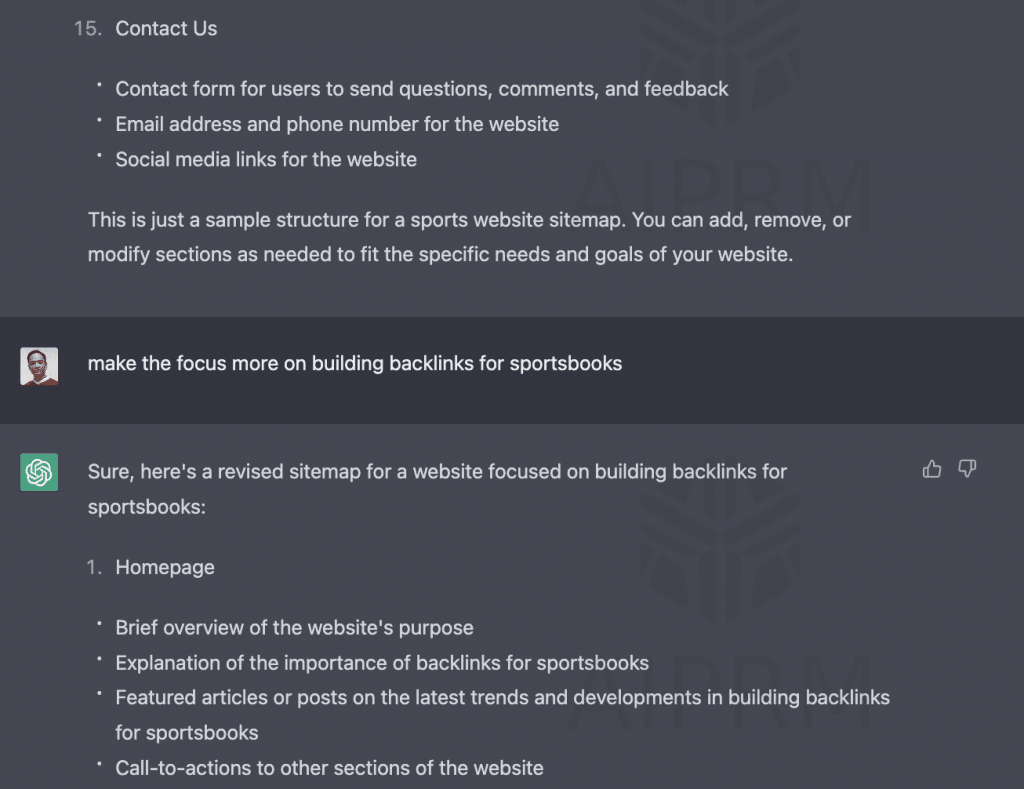Image resolution: width=1024 pixels, height=789 pixels.
Task: Click the "Brief overview of the website's purpose" bullet
Action: pos(294,628)
